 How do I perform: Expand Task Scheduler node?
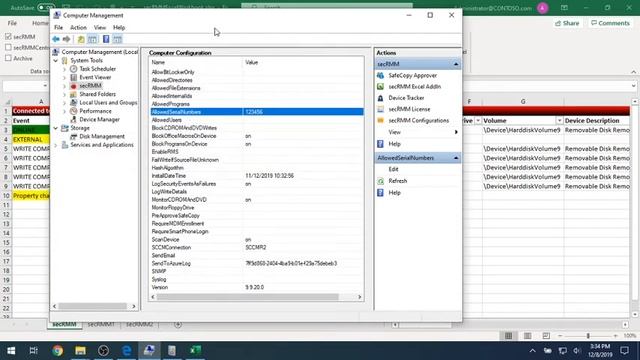click(x=64, y=69)
